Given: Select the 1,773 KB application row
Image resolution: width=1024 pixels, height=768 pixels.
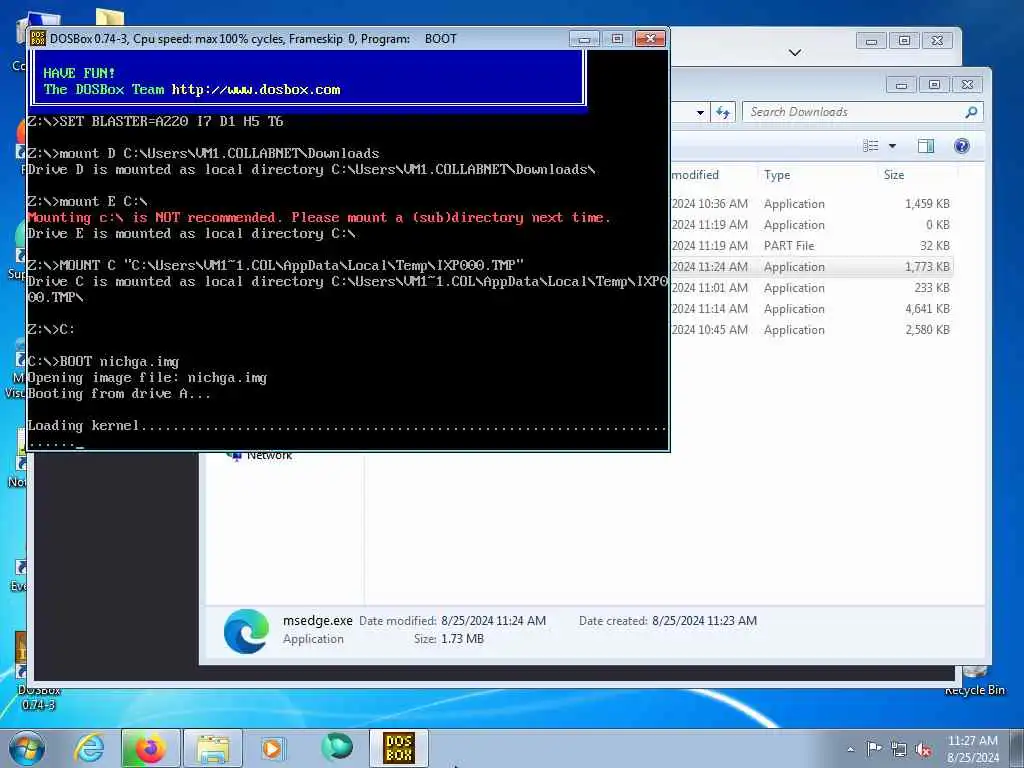Looking at the screenshot, I should point(810,266).
